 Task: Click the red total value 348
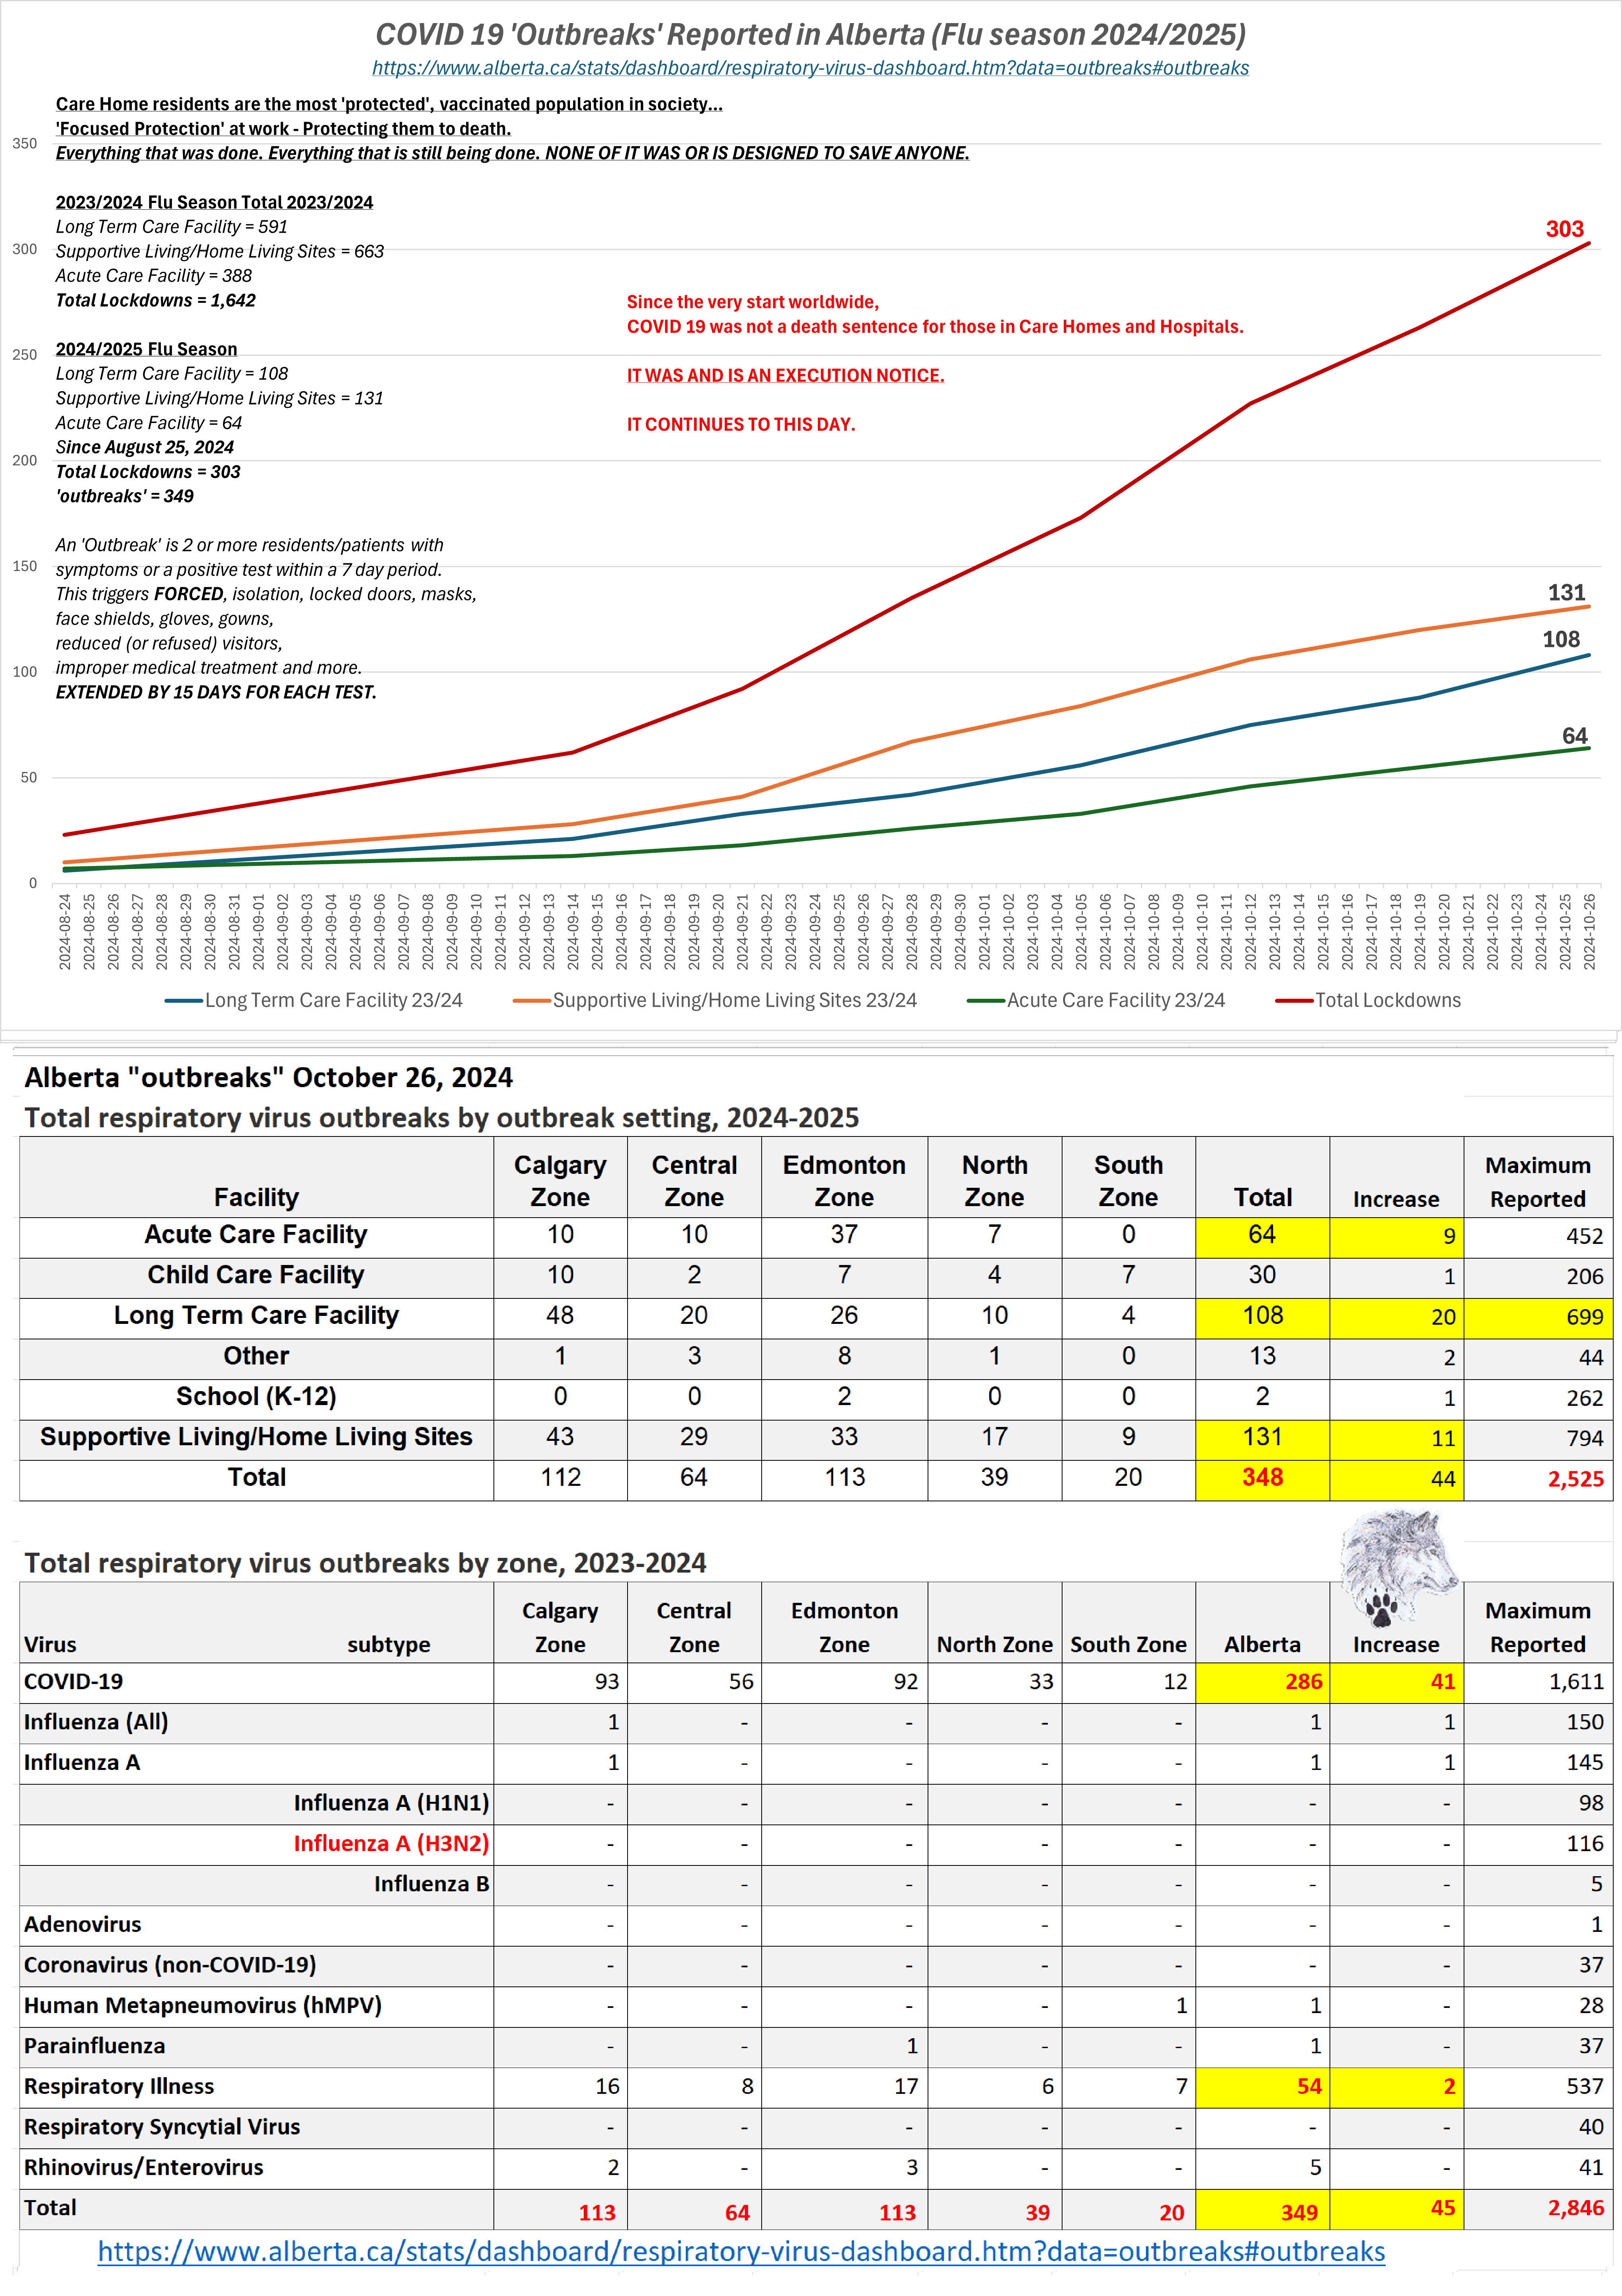tap(1262, 1477)
